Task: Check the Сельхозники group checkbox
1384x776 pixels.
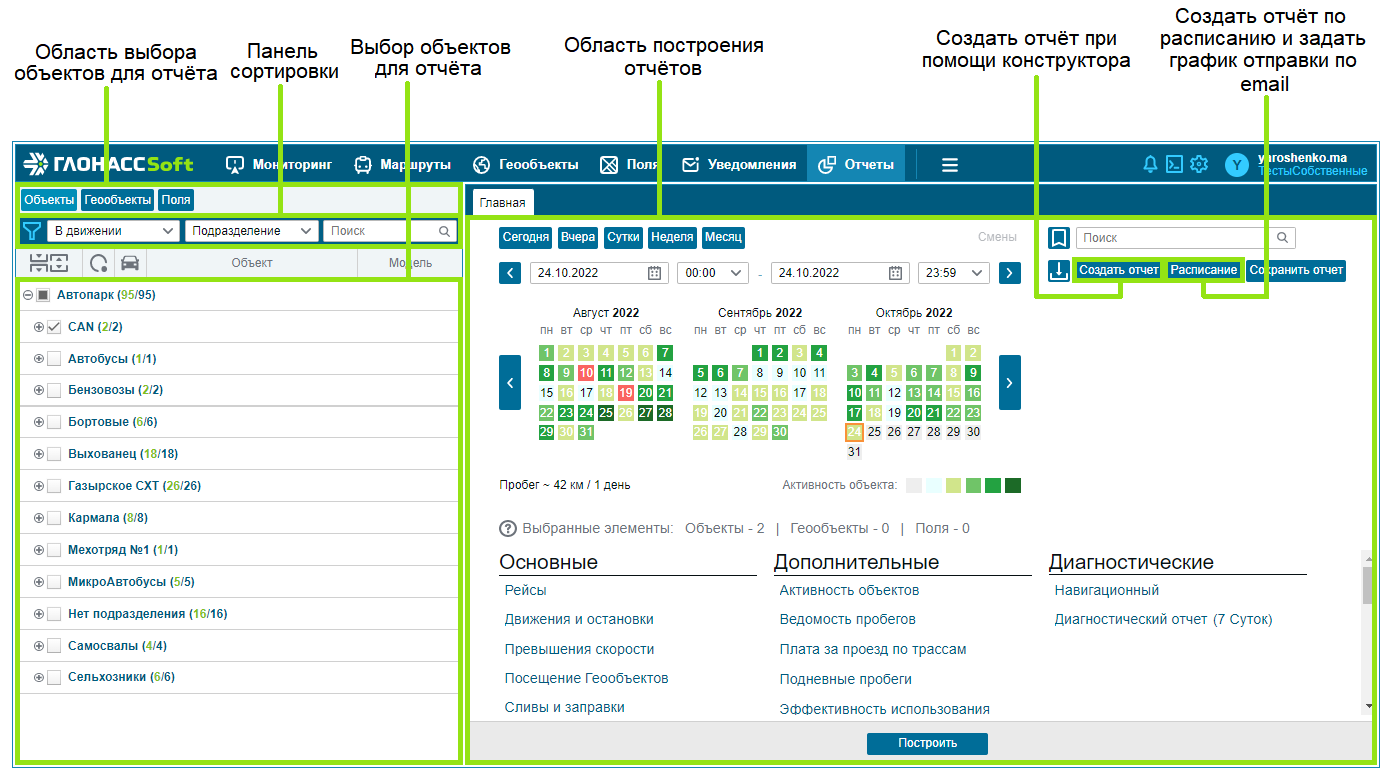Action: (54, 677)
